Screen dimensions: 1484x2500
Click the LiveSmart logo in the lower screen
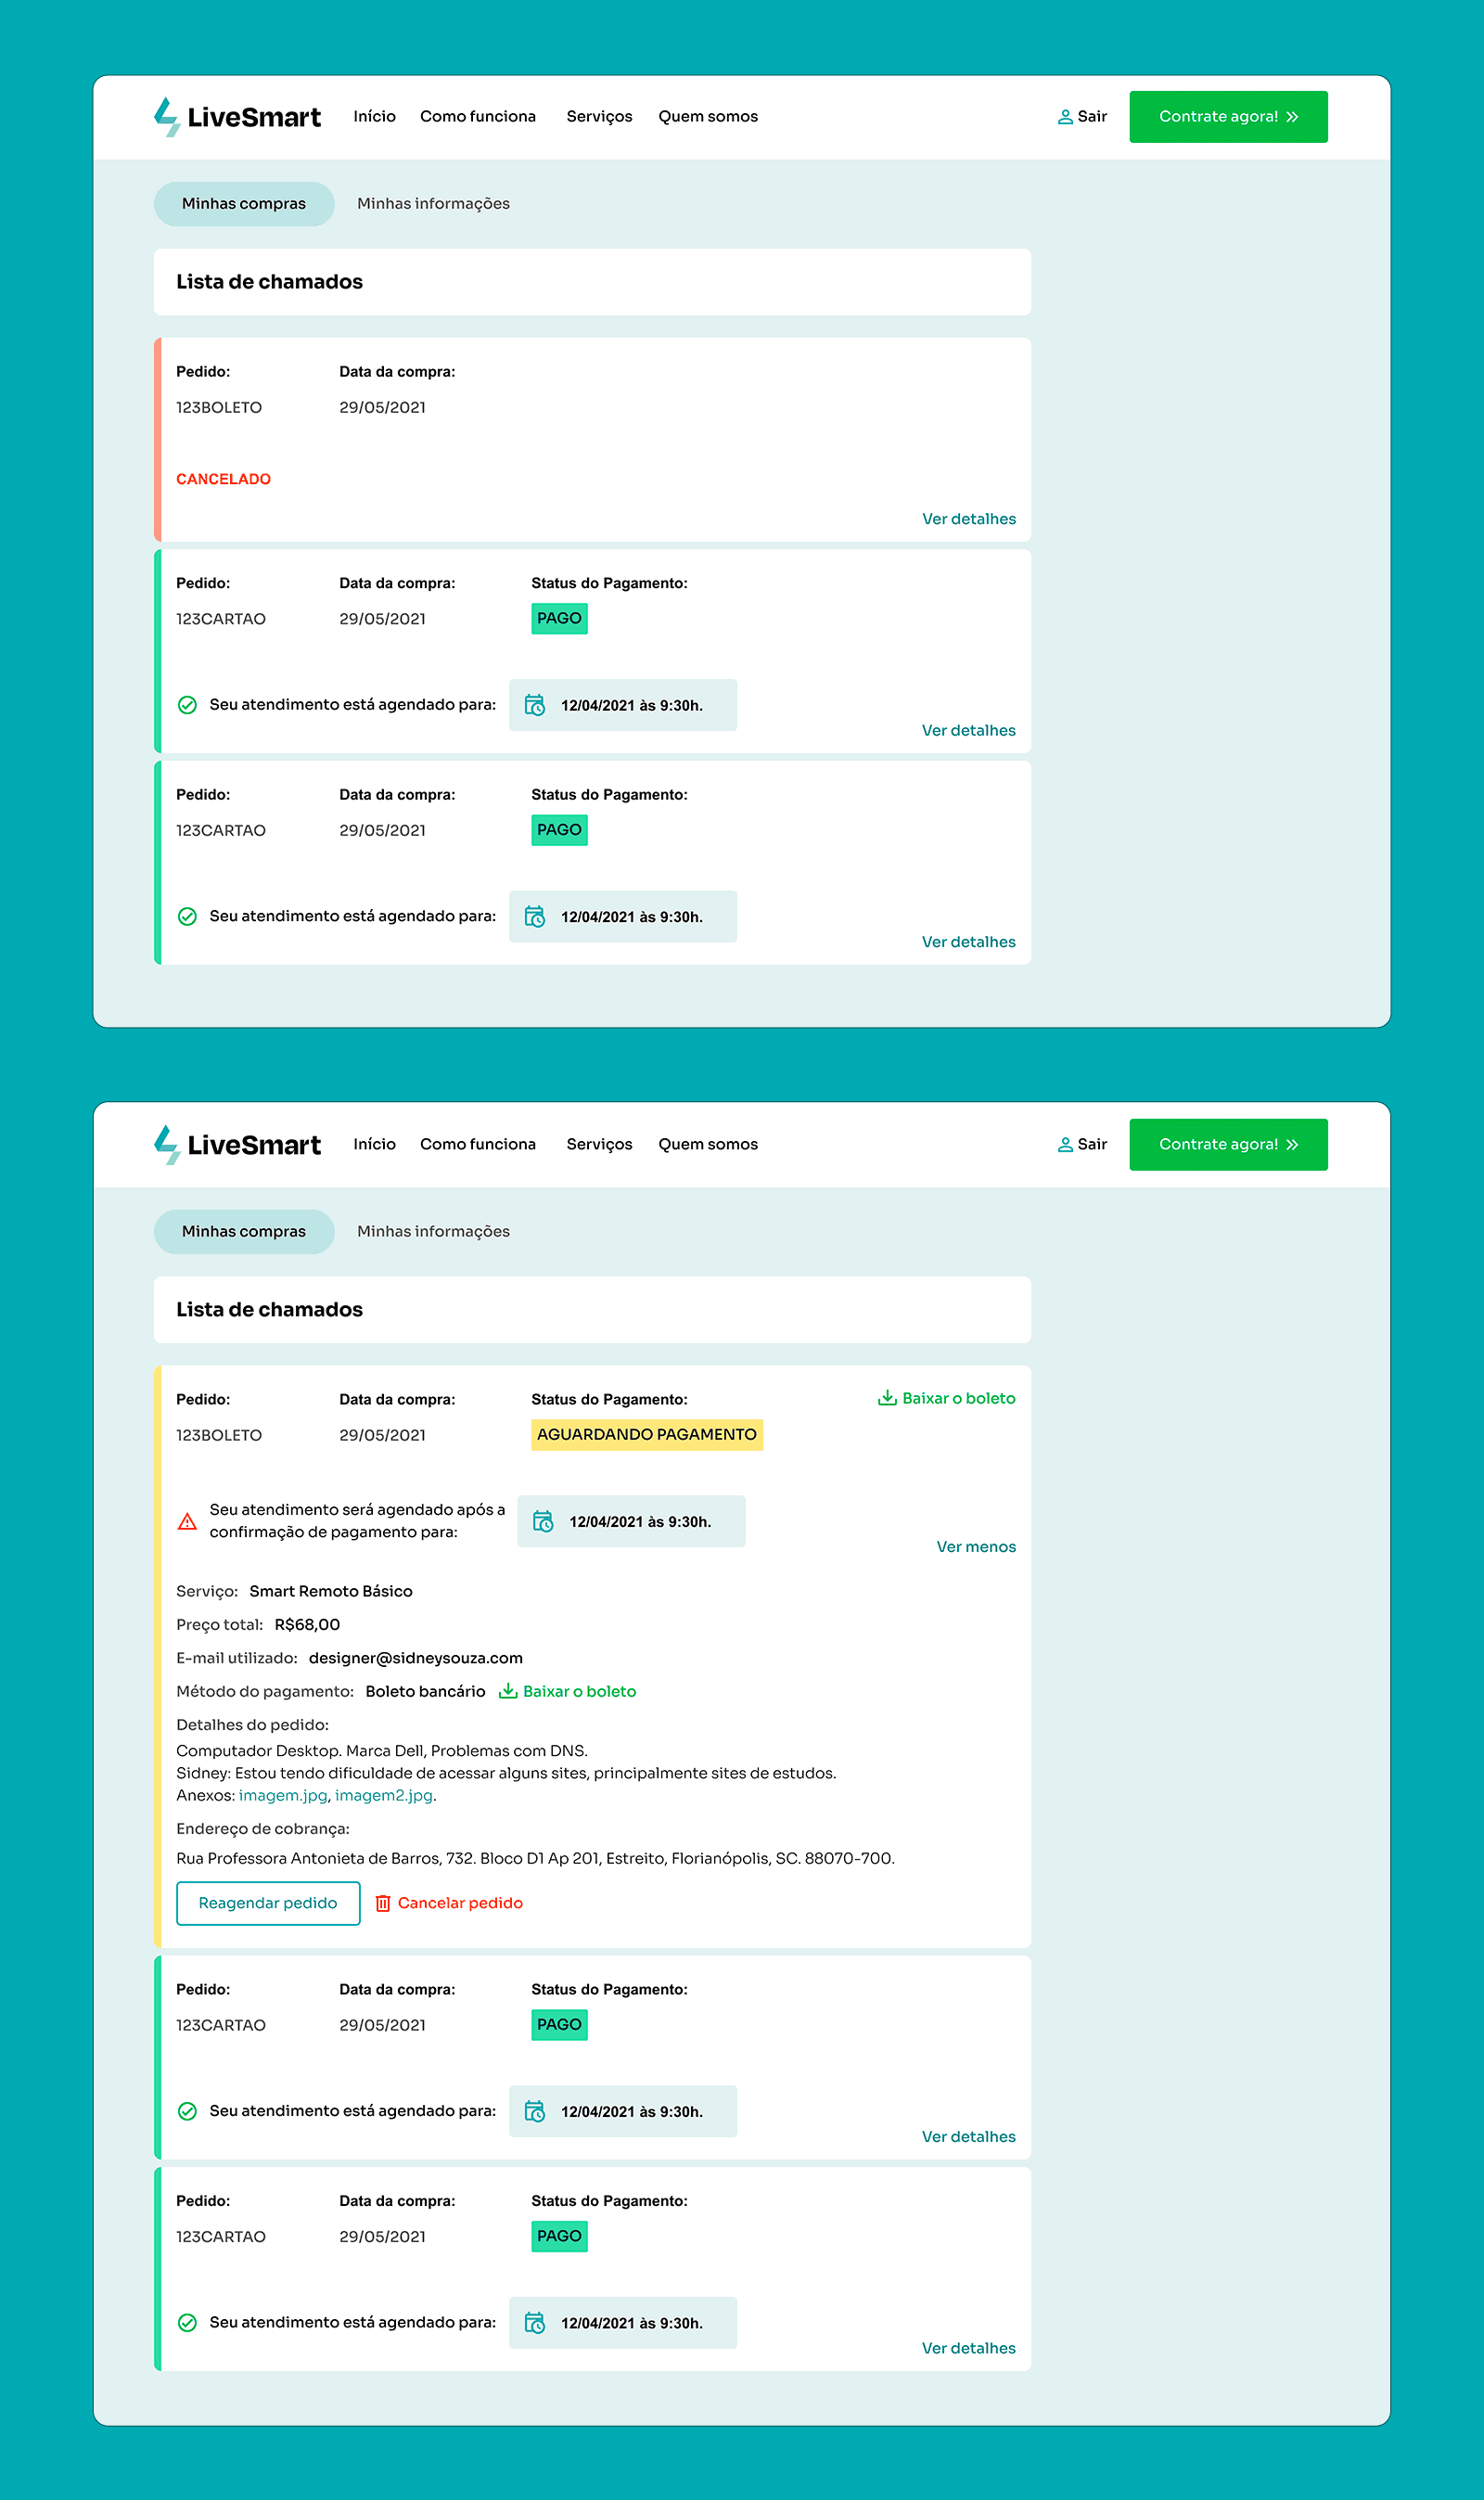coord(237,1145)
